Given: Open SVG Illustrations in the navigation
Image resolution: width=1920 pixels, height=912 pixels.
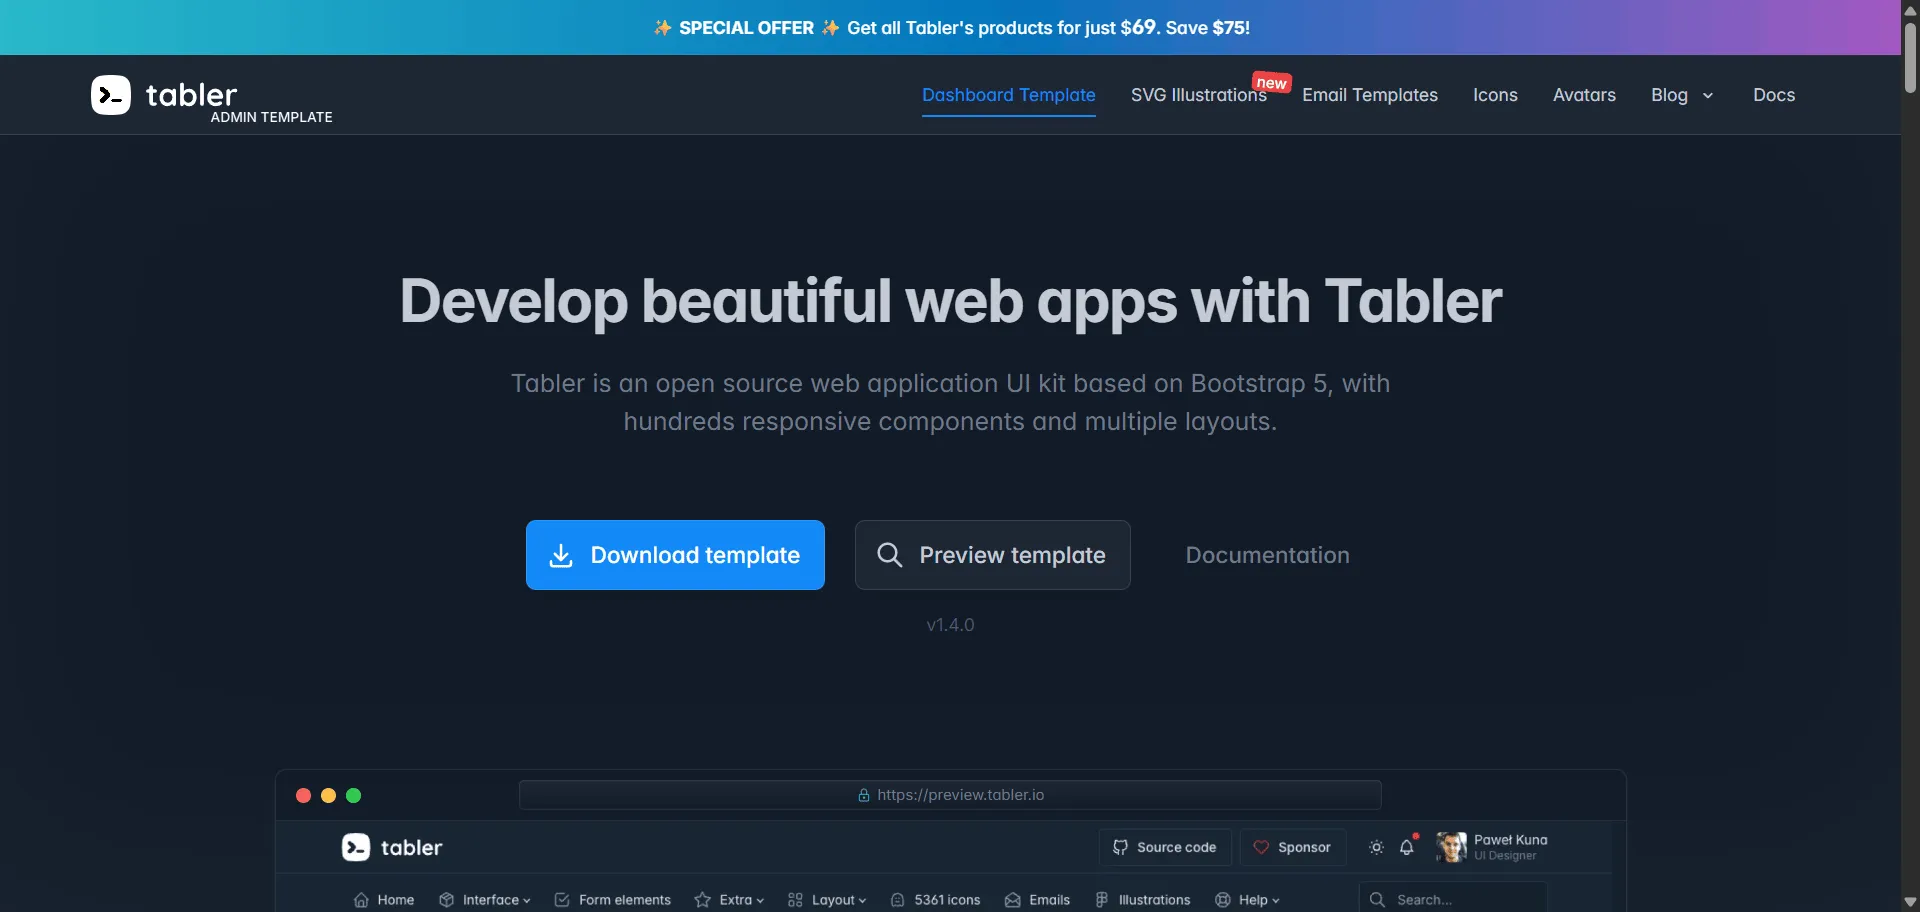Looking at the screenshot, I should point(1199,95).
